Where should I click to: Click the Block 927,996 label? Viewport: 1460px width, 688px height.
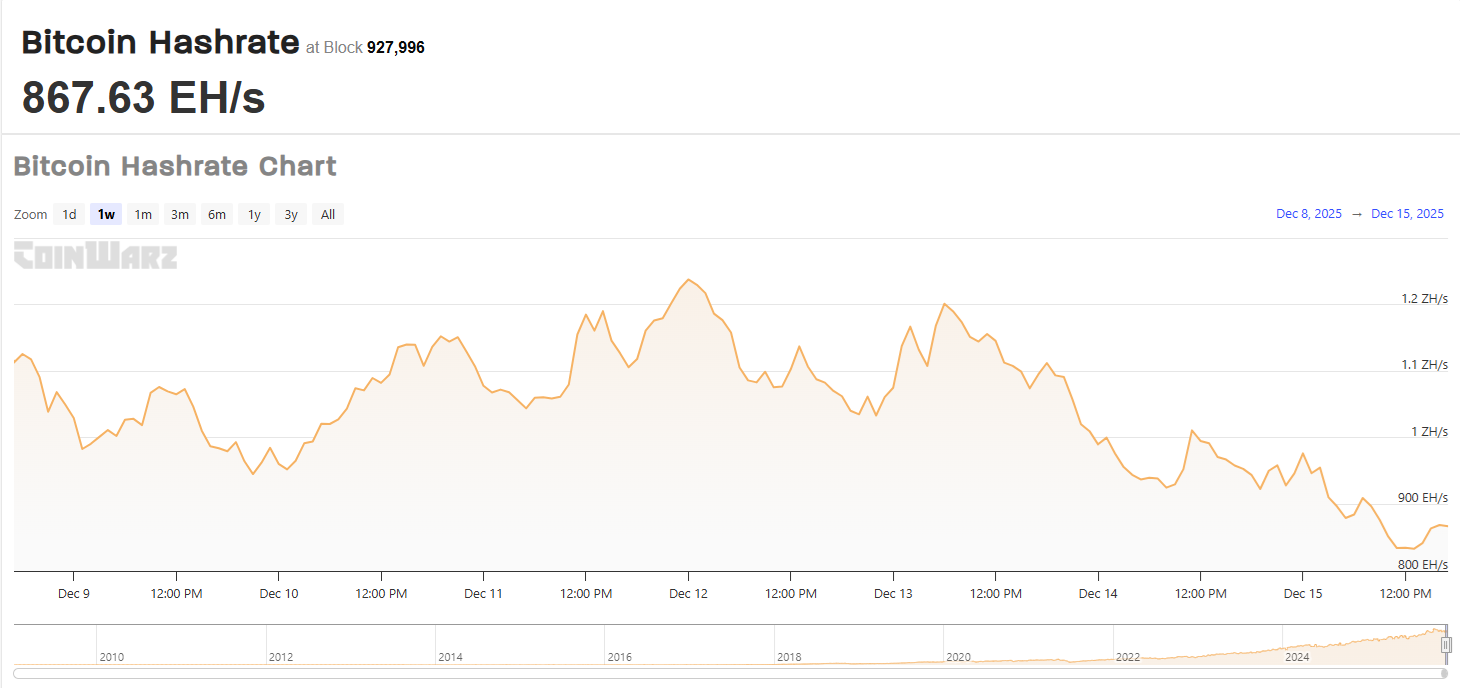(365, 47)
